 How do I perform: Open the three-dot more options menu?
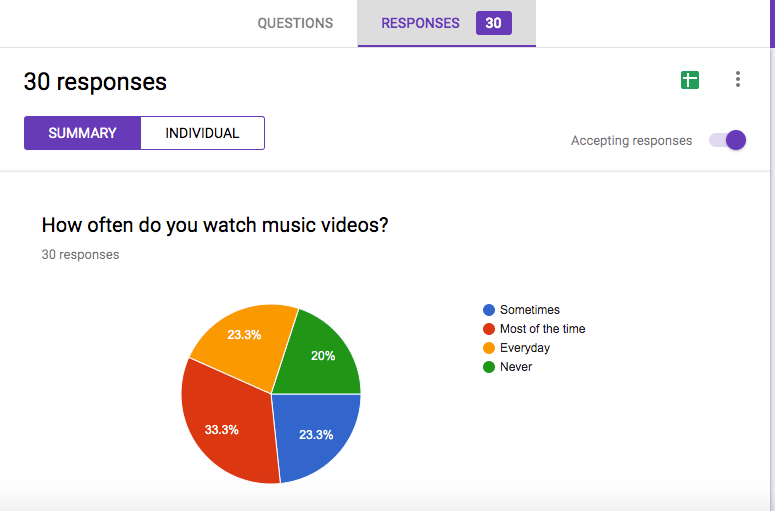click(737, 80)
